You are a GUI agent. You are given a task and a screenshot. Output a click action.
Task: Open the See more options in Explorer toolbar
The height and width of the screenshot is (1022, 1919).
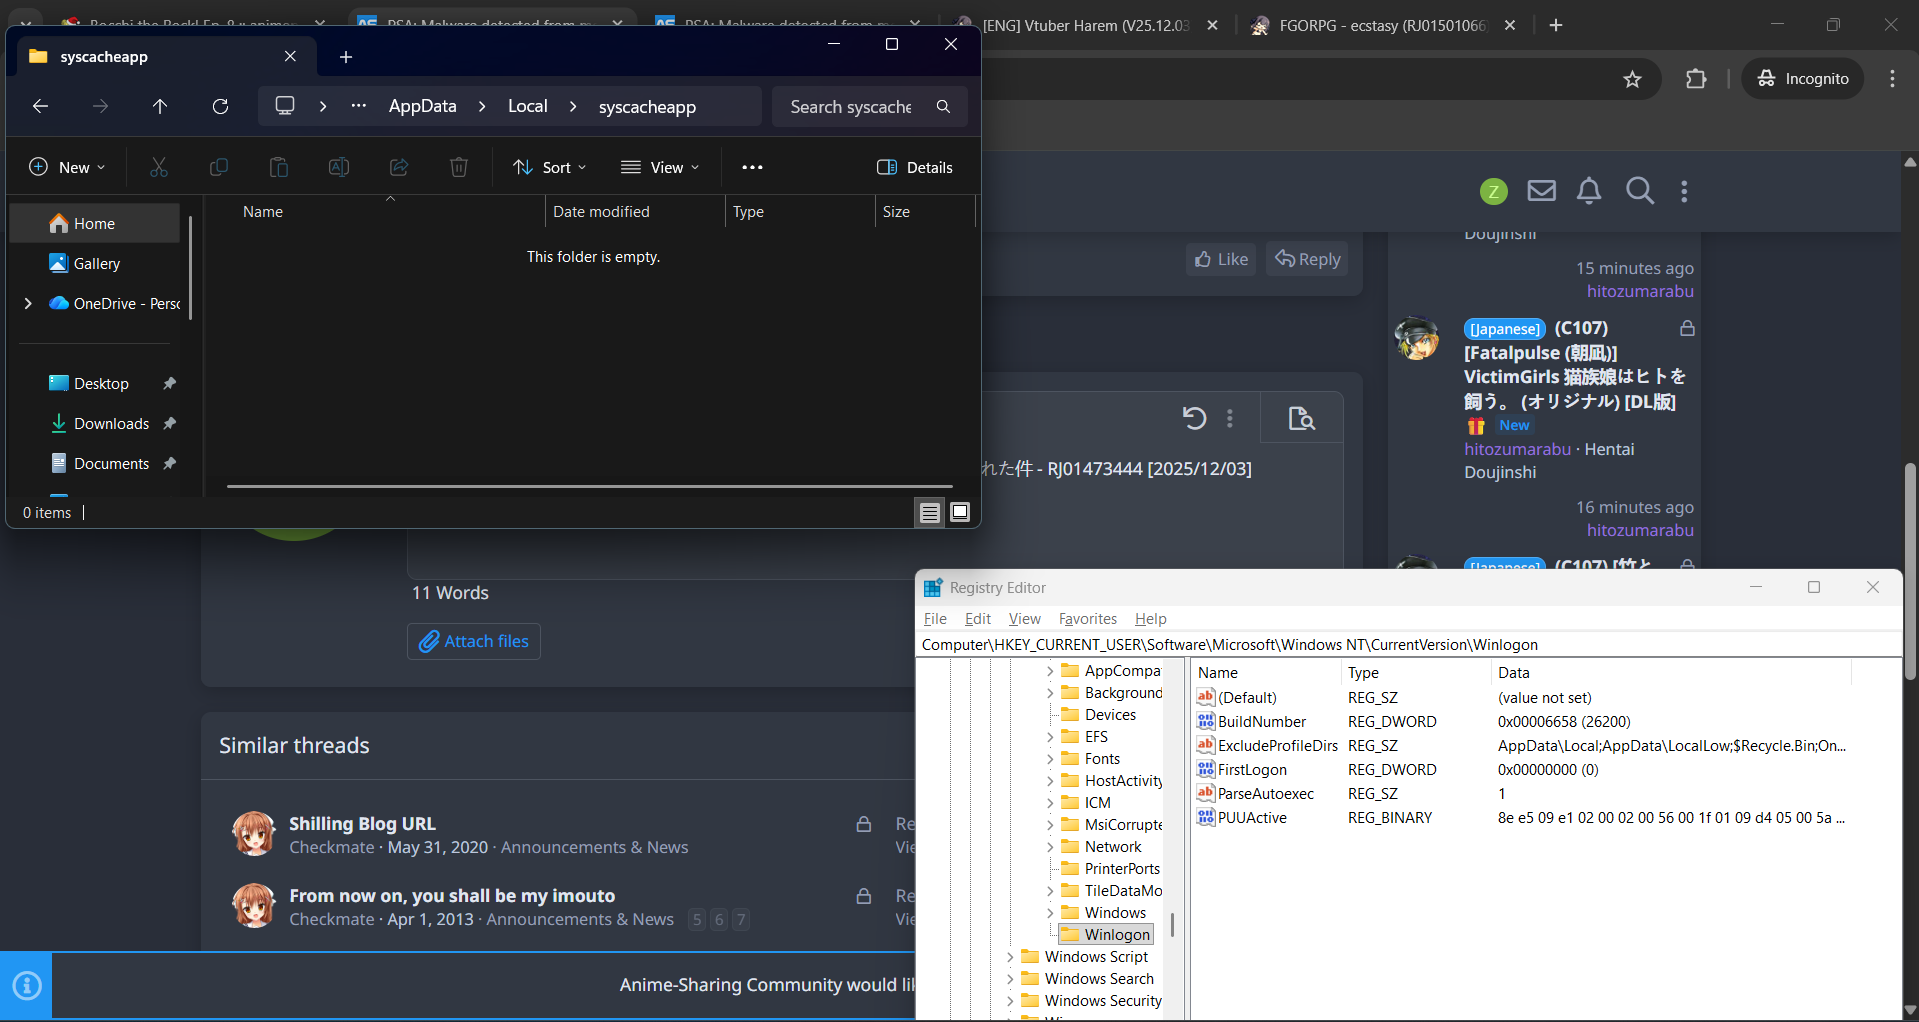click(x=753, y=167)
